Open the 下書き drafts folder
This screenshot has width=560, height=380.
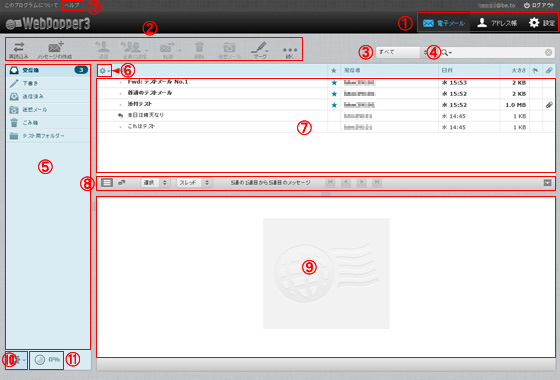point(48,83)
